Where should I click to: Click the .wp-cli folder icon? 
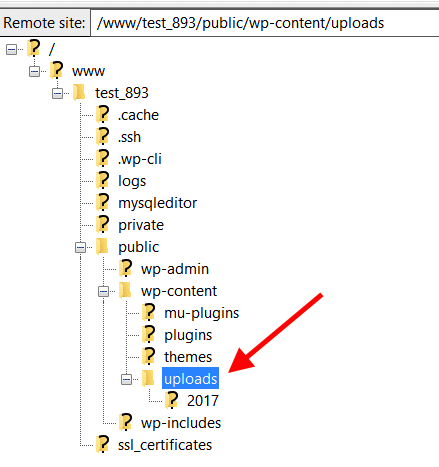(103, 158)
